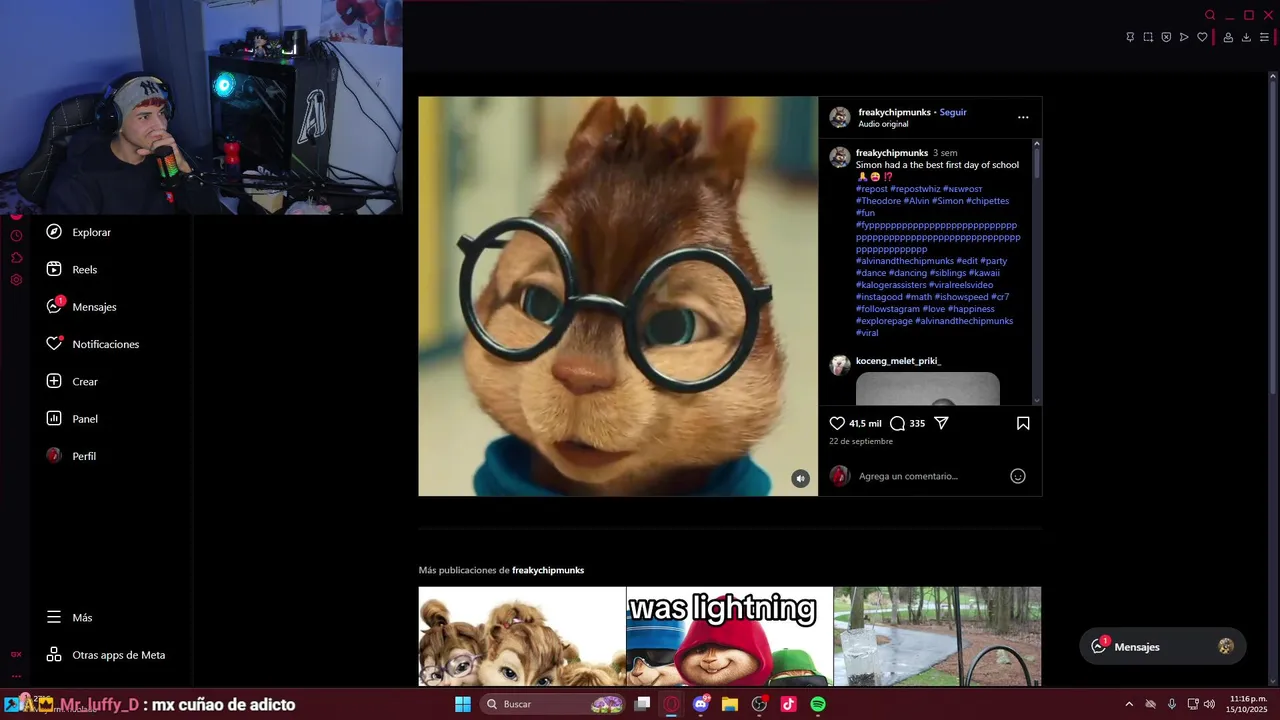Open koceng_melet_priki_ commenter profile
The width and height of the screenshot is (1280, 720).
[x=898, y=361]
